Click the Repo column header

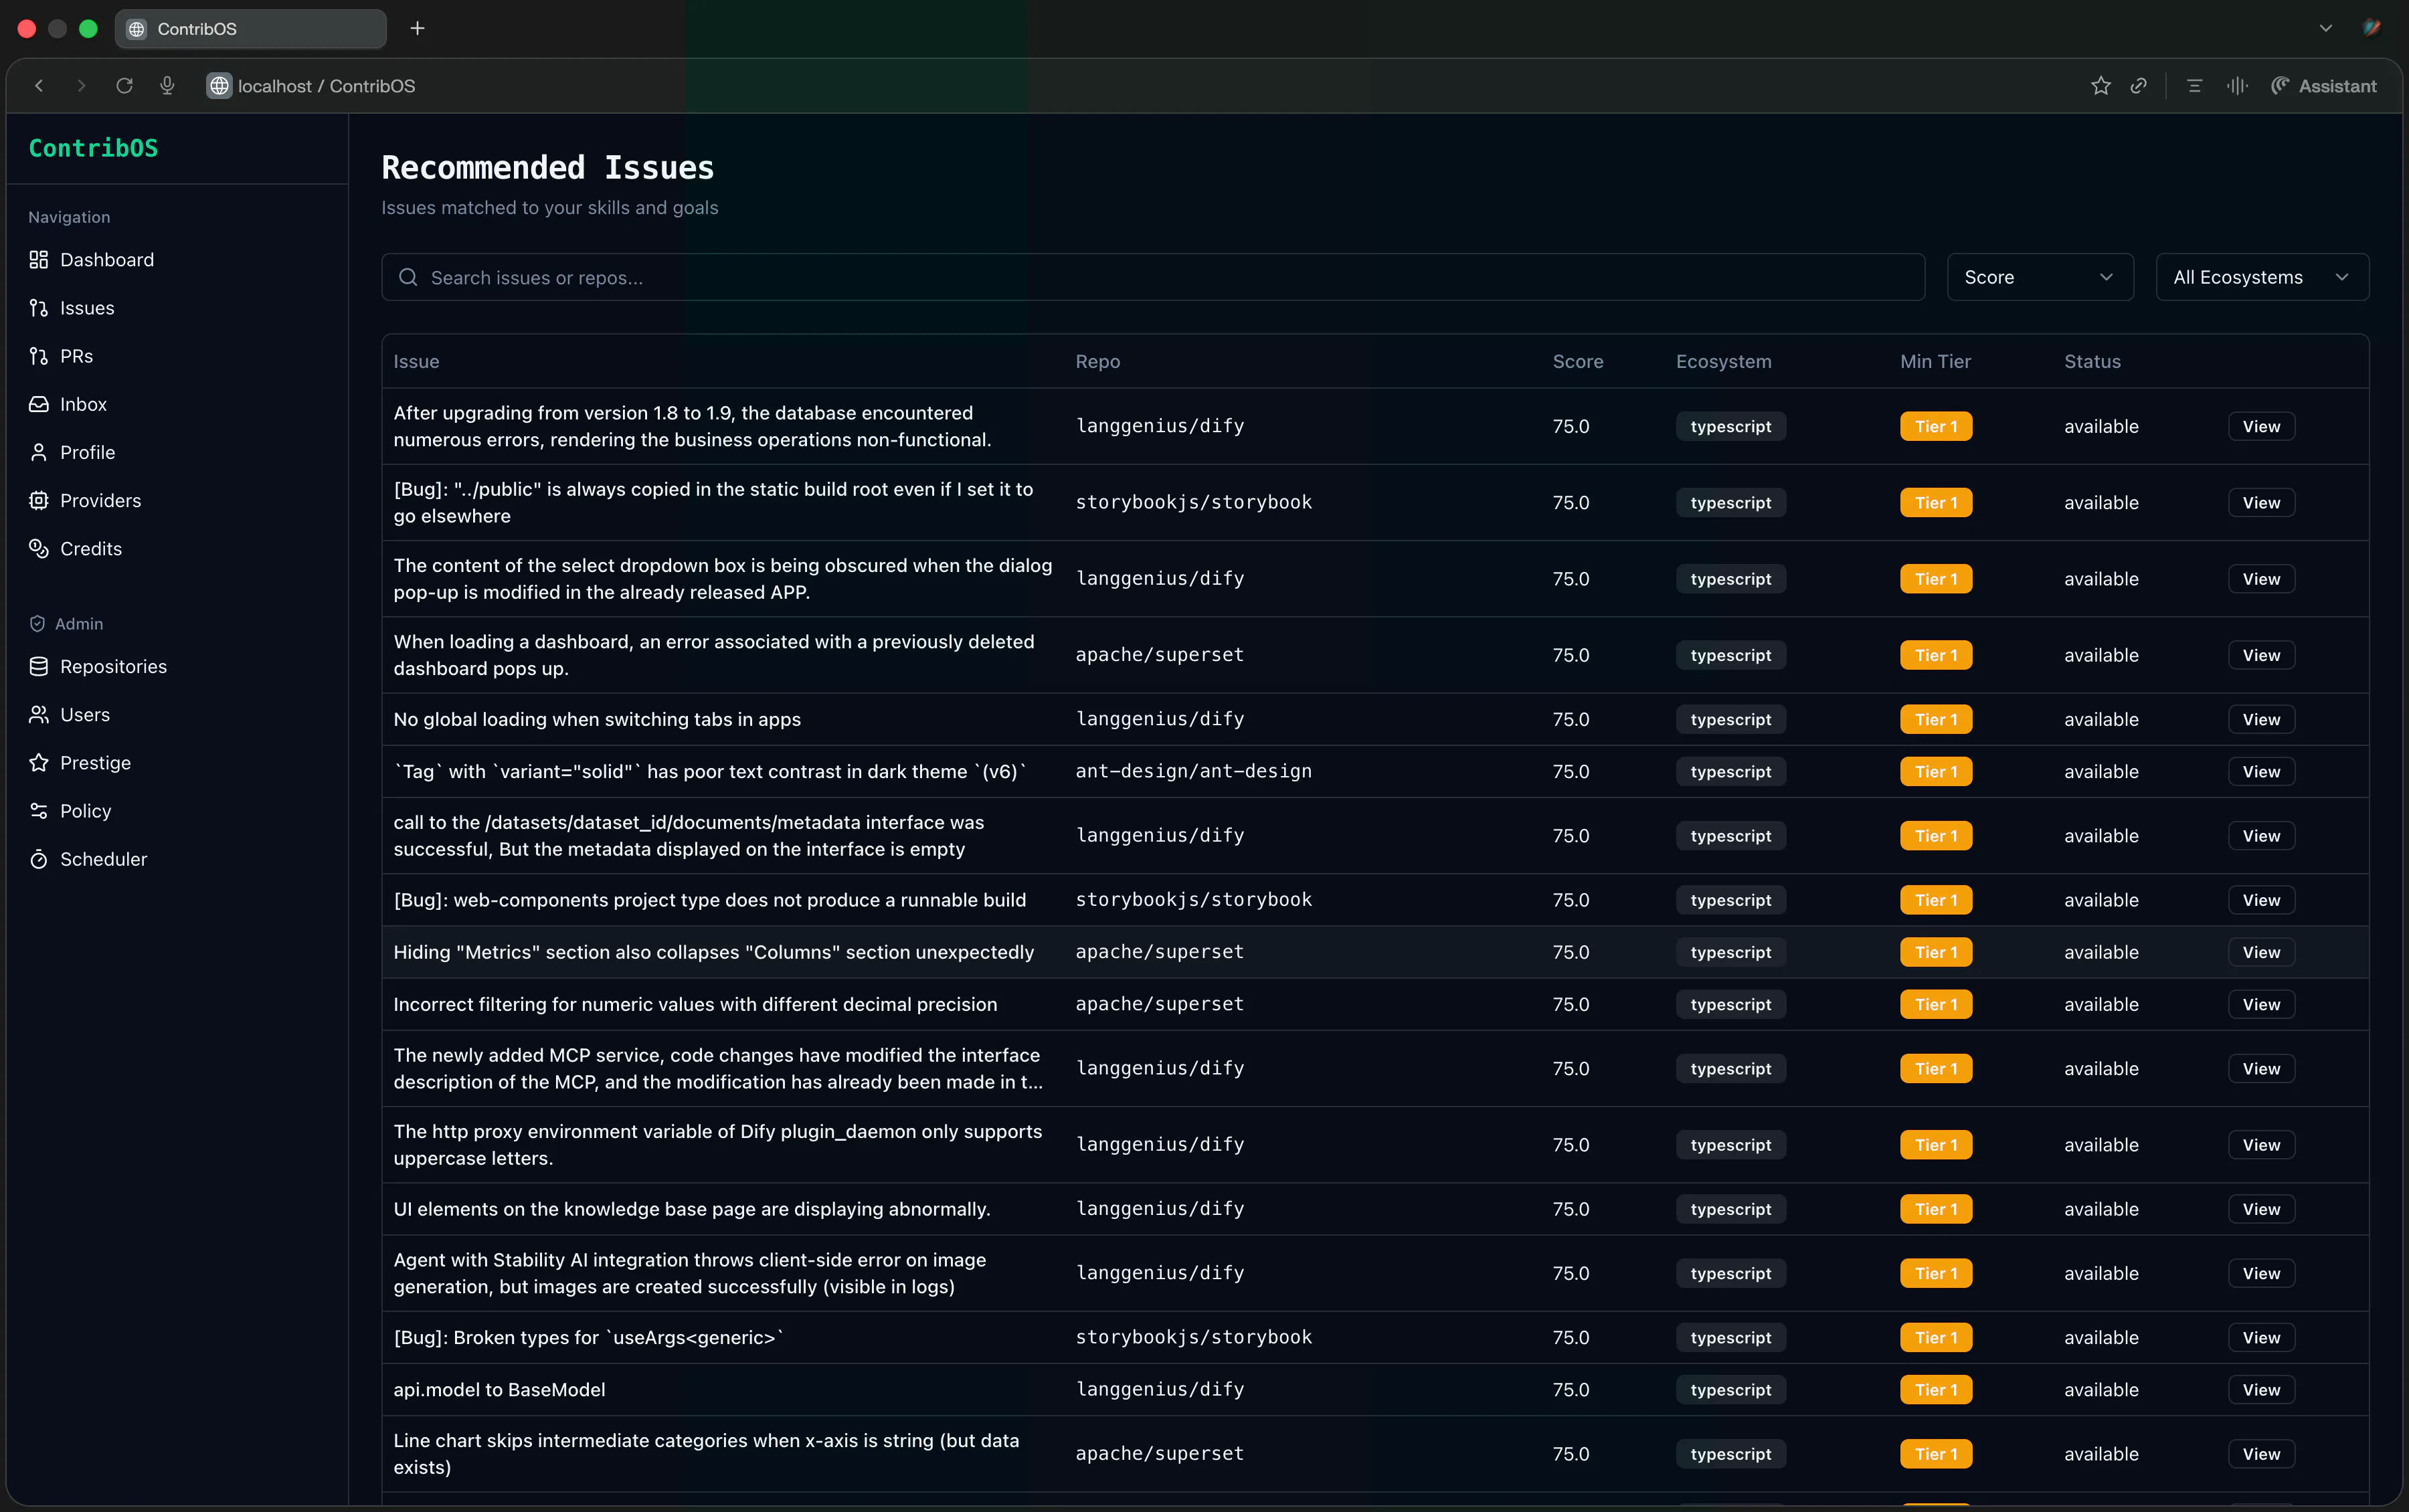[x=1097, y=361]
